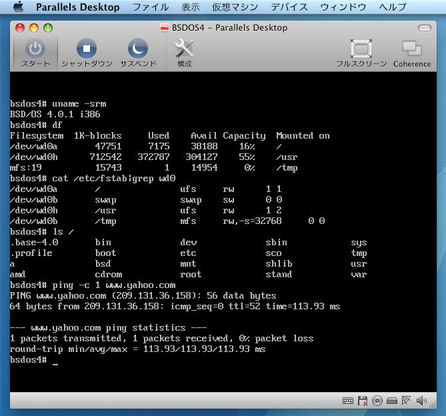Open the デバイス menu
446x416 pixels.
pos(289,7)
